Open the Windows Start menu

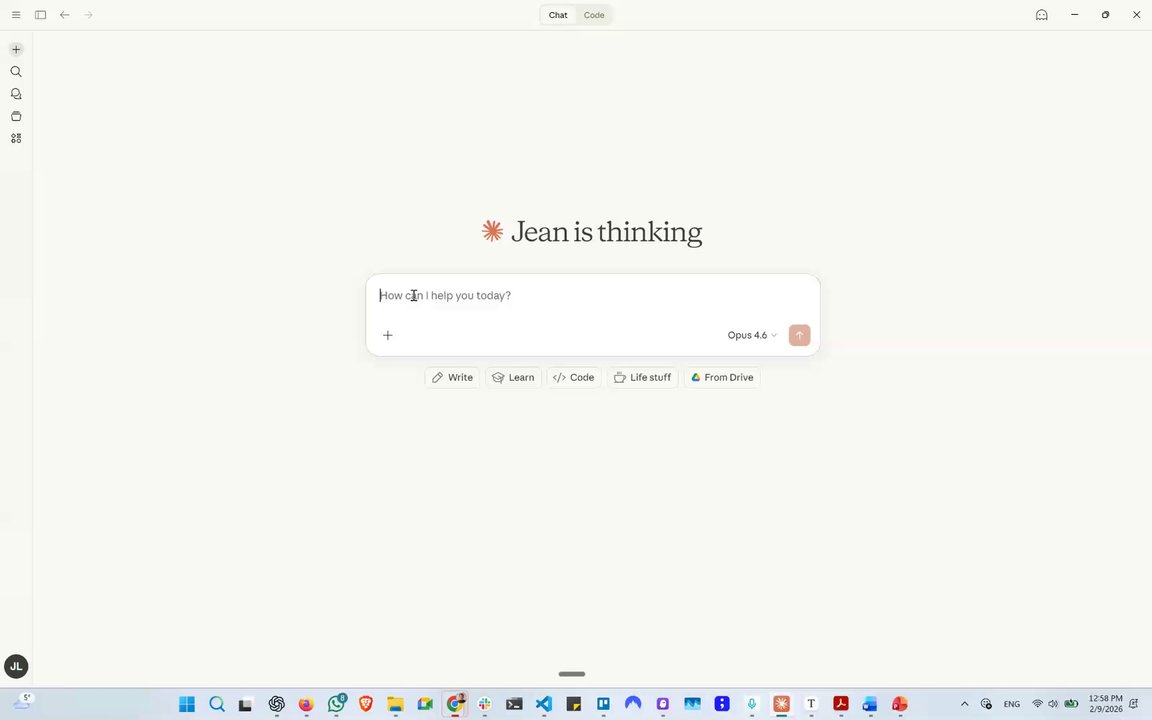tap(187, 704)
